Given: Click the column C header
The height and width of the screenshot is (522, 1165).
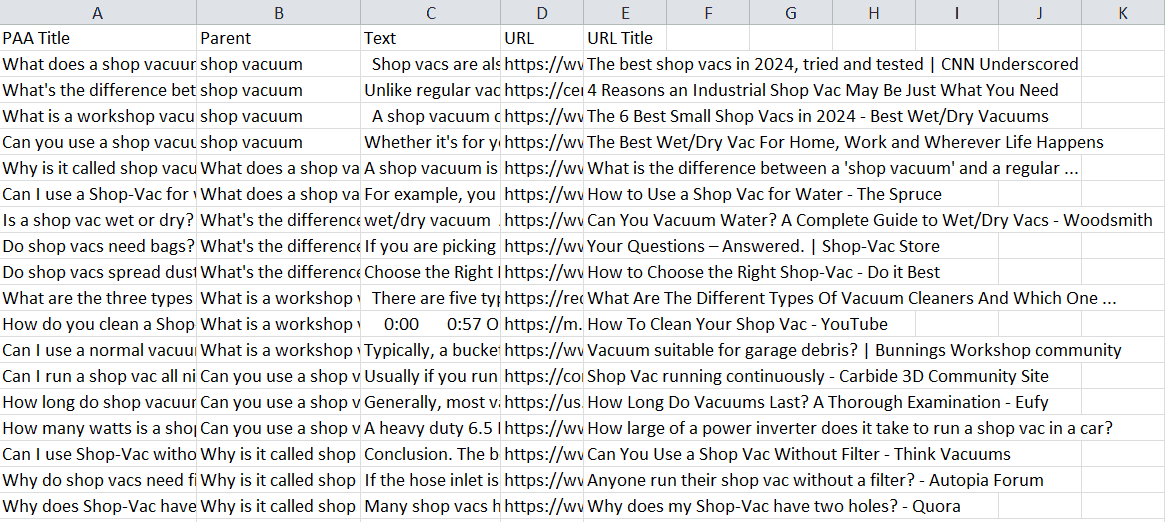Looking at the screenshot, I should [x=431, y=13].
